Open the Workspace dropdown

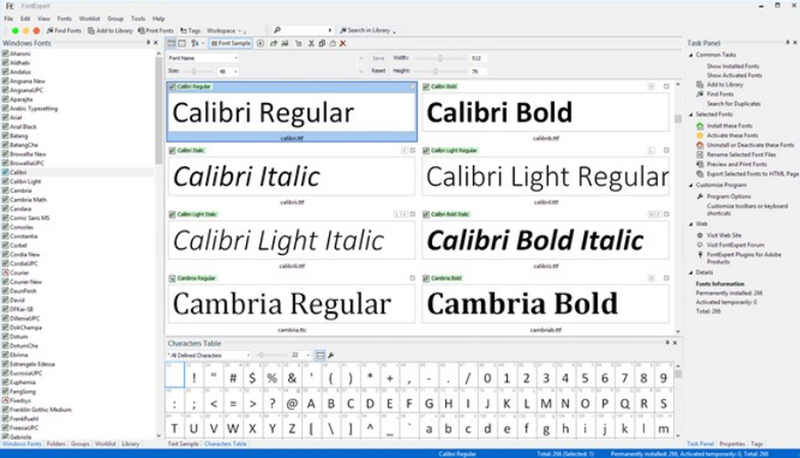pos(224,31)
